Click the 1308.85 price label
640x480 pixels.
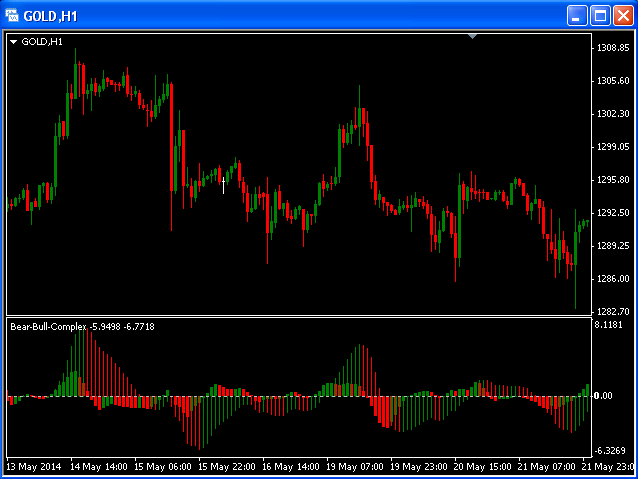pos(613,48)
